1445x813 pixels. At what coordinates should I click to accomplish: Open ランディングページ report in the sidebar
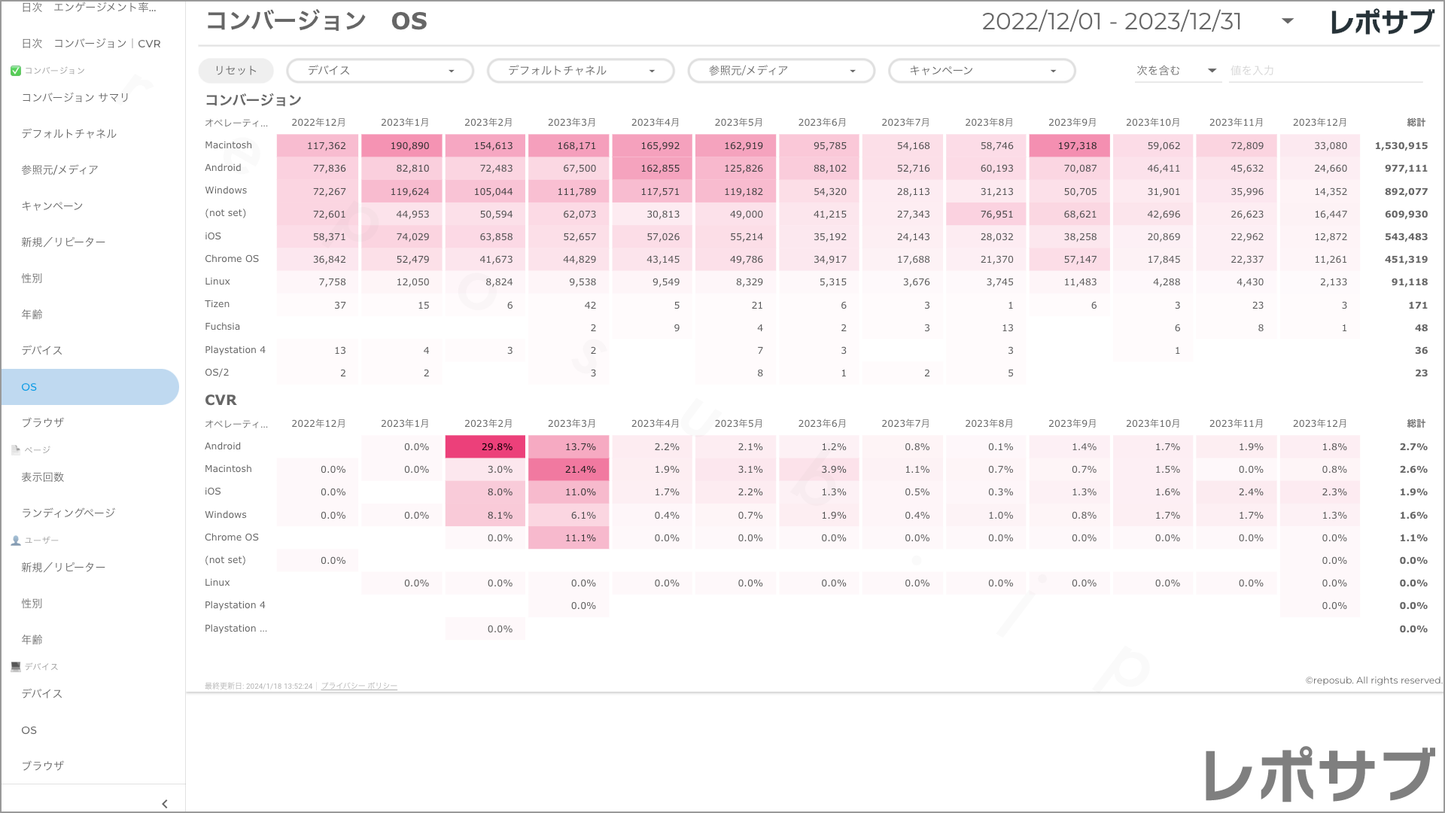pos(69,513)
